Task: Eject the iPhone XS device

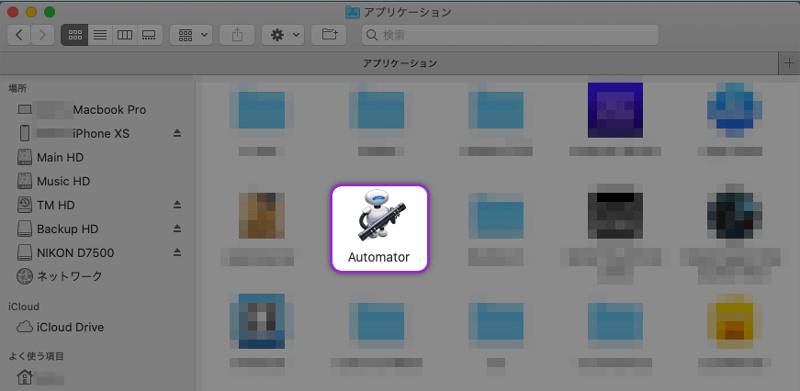Action: coord(177,134)
